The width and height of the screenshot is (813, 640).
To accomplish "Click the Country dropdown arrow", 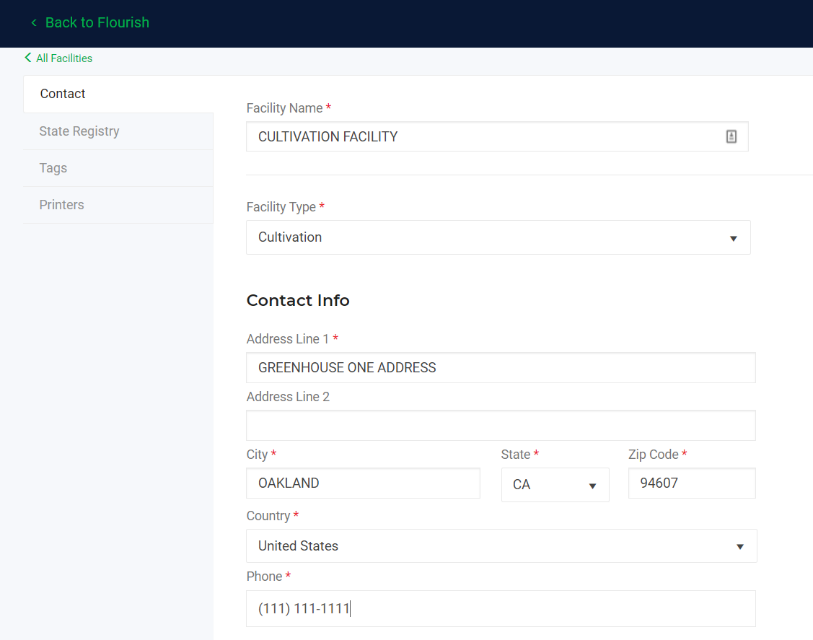I will point(740,547).
